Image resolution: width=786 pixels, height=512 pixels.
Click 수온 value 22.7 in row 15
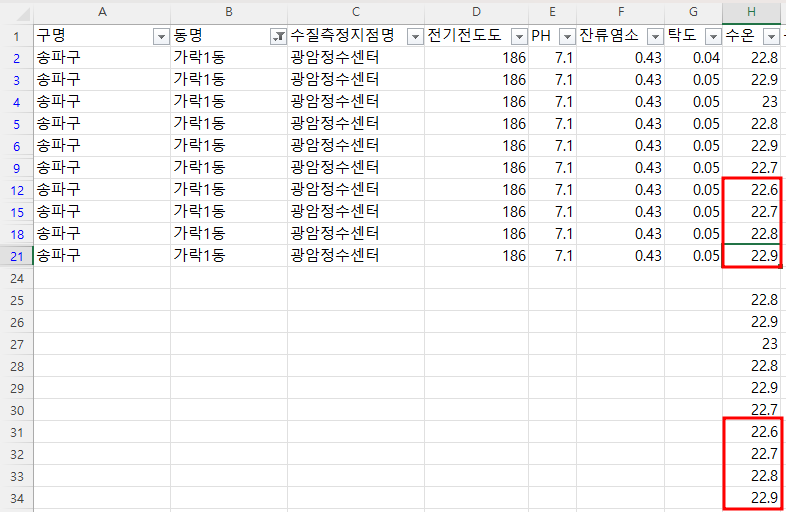click(x=764, y=212)
